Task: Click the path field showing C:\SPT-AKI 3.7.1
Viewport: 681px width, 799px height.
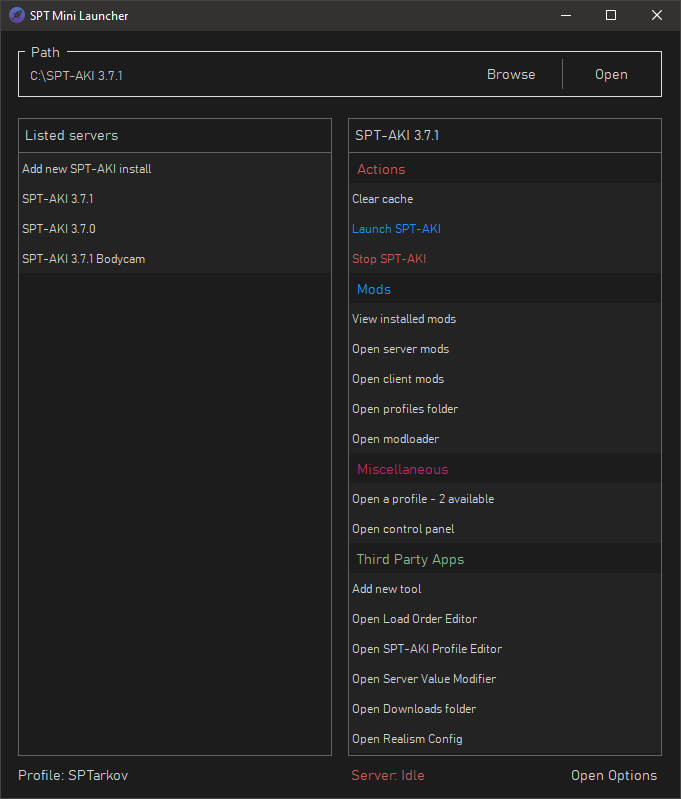Action: 242,76
